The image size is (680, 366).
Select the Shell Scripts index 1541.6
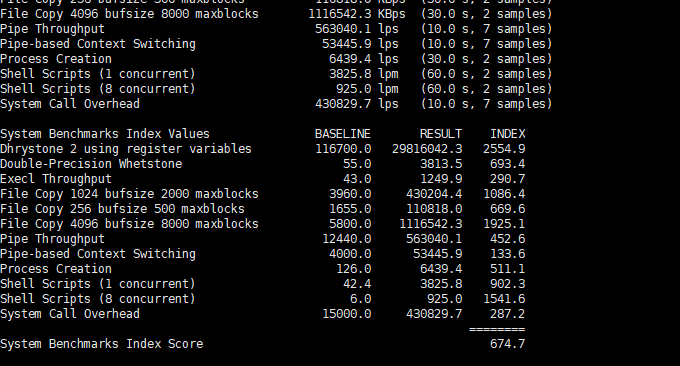tap(504, 299)
